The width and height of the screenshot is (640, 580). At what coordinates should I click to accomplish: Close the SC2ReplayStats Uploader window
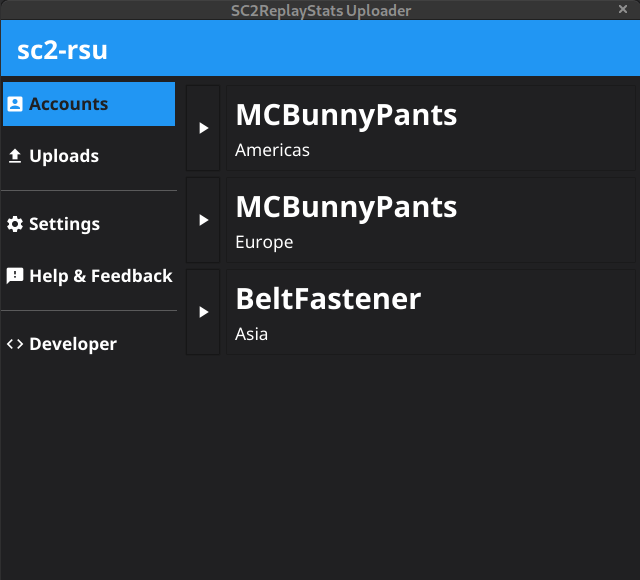click(623, 9)
